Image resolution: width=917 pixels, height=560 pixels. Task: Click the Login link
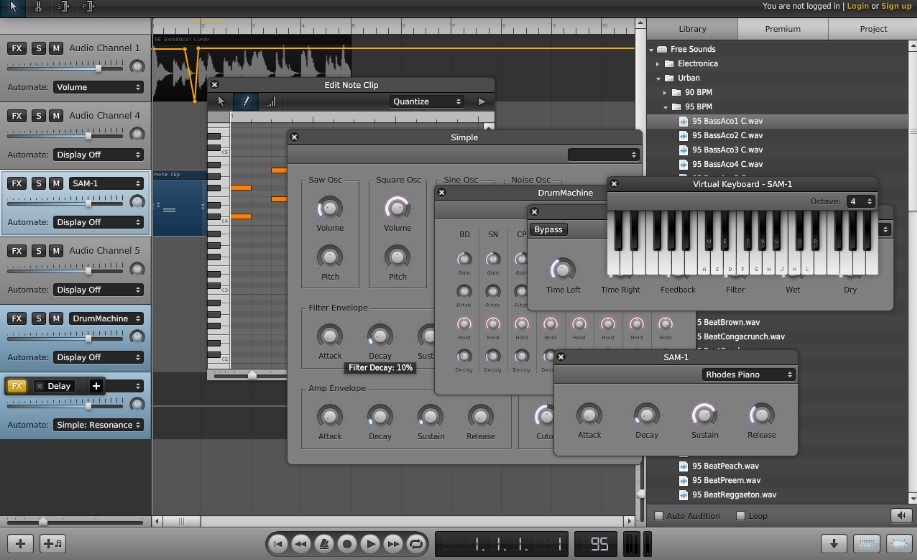(x=857, y=6)
